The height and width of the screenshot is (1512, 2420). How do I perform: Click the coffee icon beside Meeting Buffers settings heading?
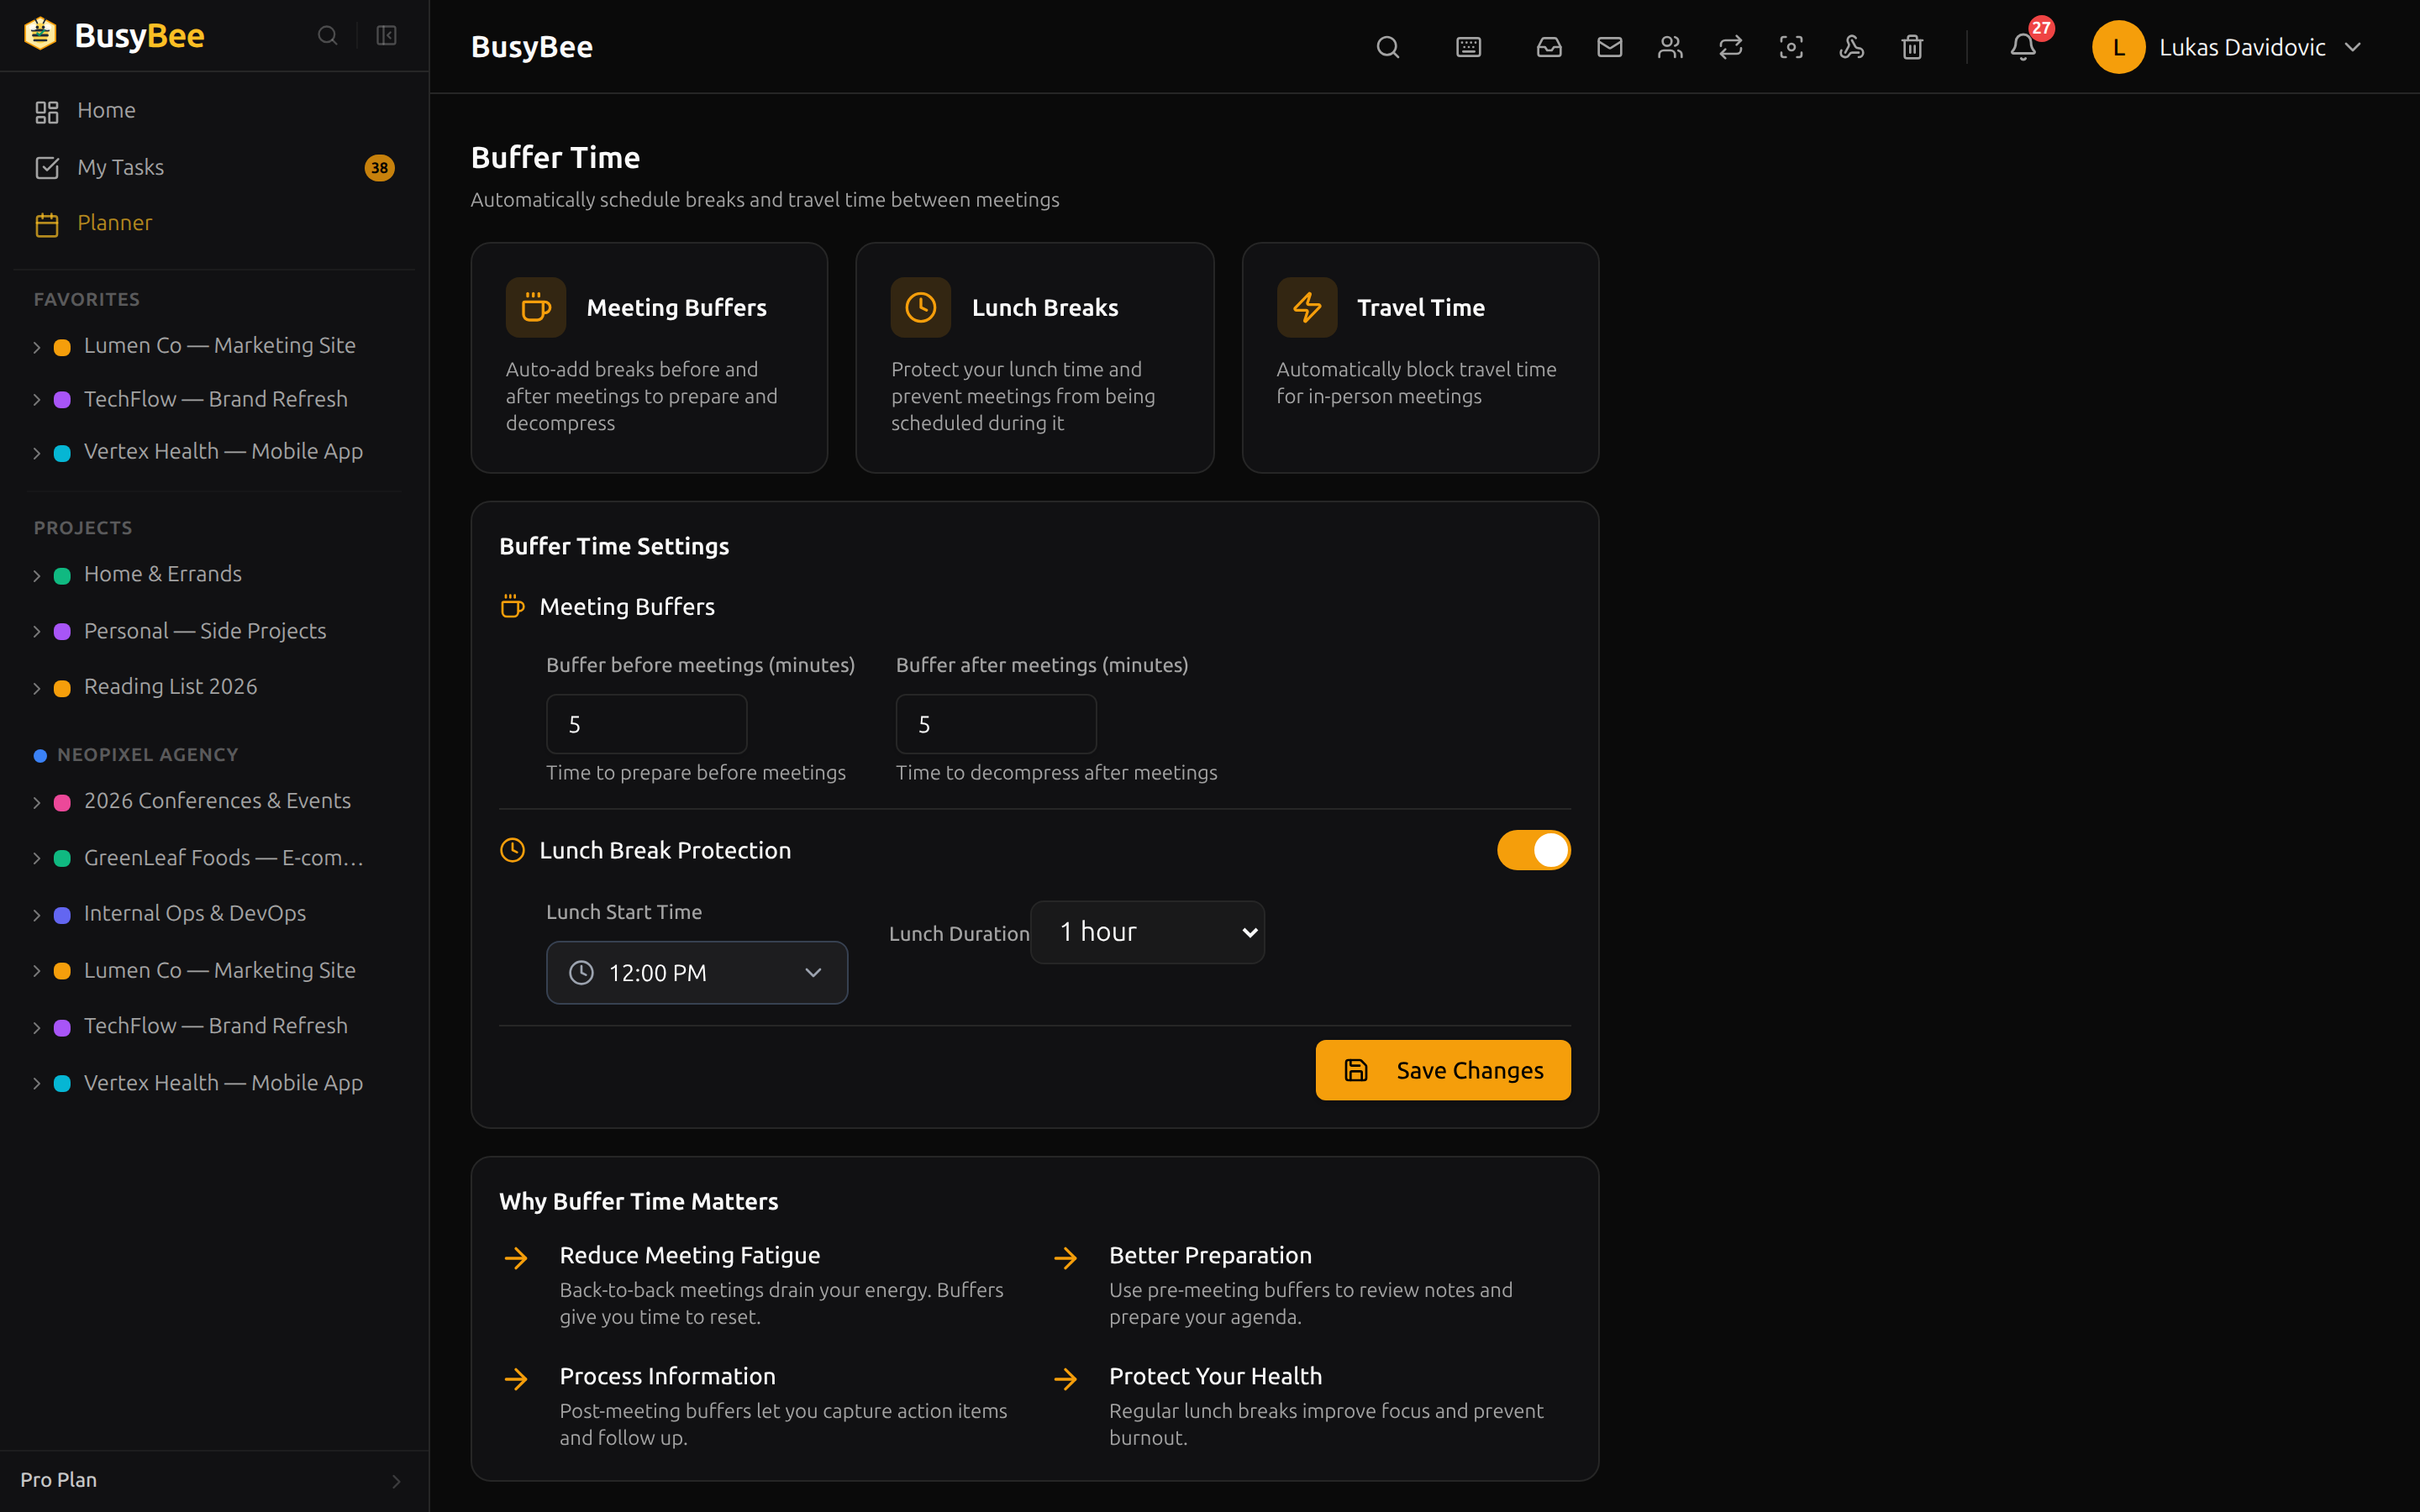point(512,606)
